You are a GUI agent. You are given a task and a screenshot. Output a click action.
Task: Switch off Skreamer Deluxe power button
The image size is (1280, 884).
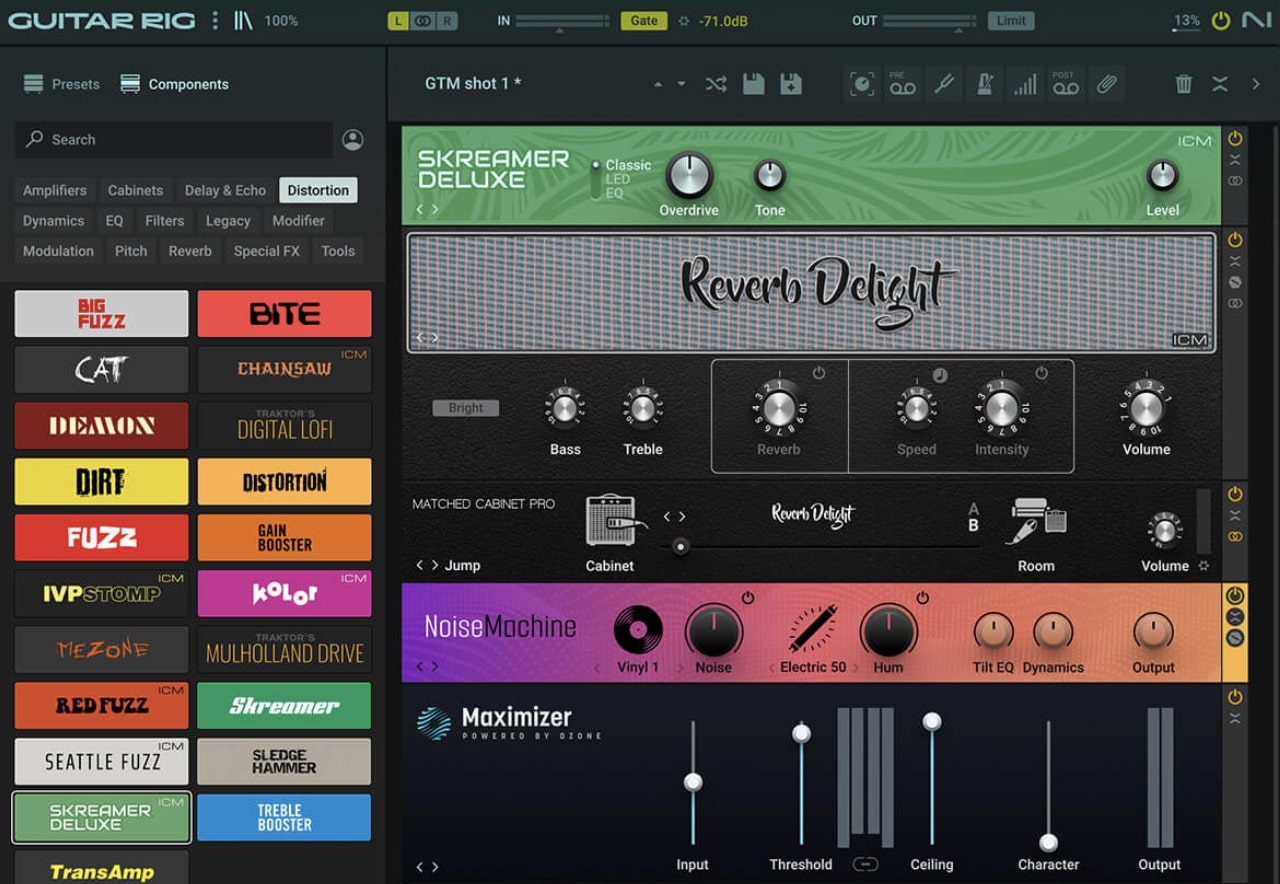pos(1235,139)
